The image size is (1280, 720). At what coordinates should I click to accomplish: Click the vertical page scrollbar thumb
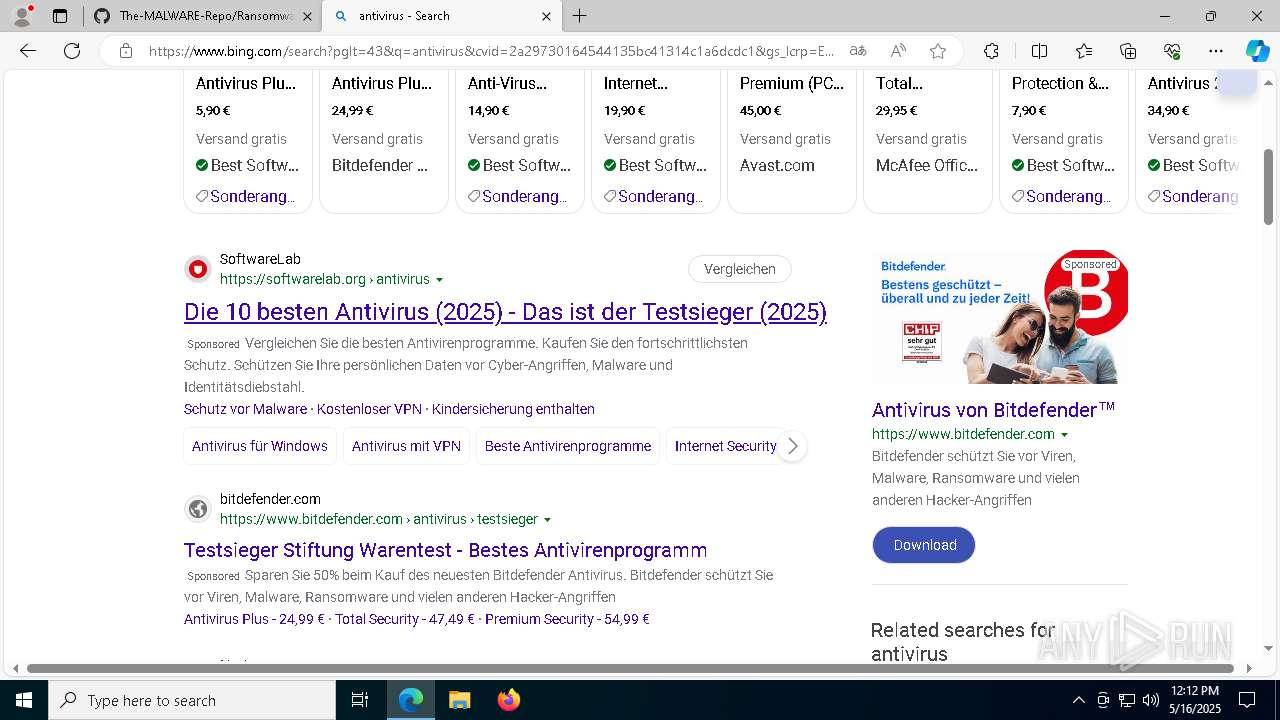[x=1269, y=187]
